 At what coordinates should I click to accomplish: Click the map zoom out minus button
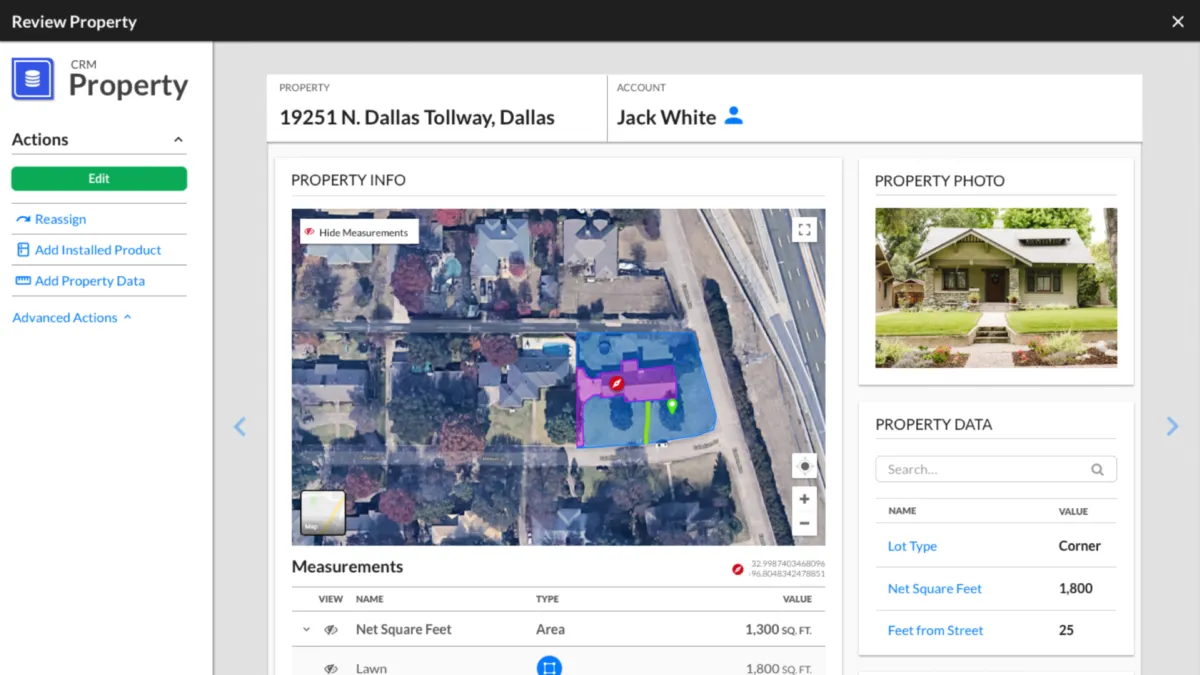click(804, 523)
